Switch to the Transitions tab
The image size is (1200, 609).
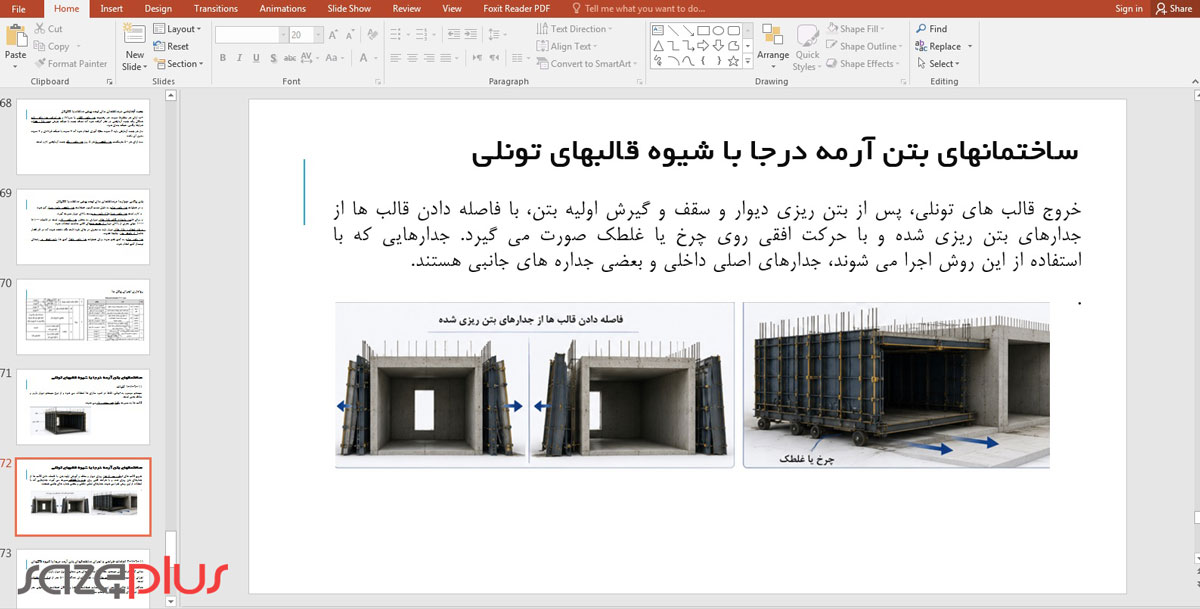[x=216, y=8]
